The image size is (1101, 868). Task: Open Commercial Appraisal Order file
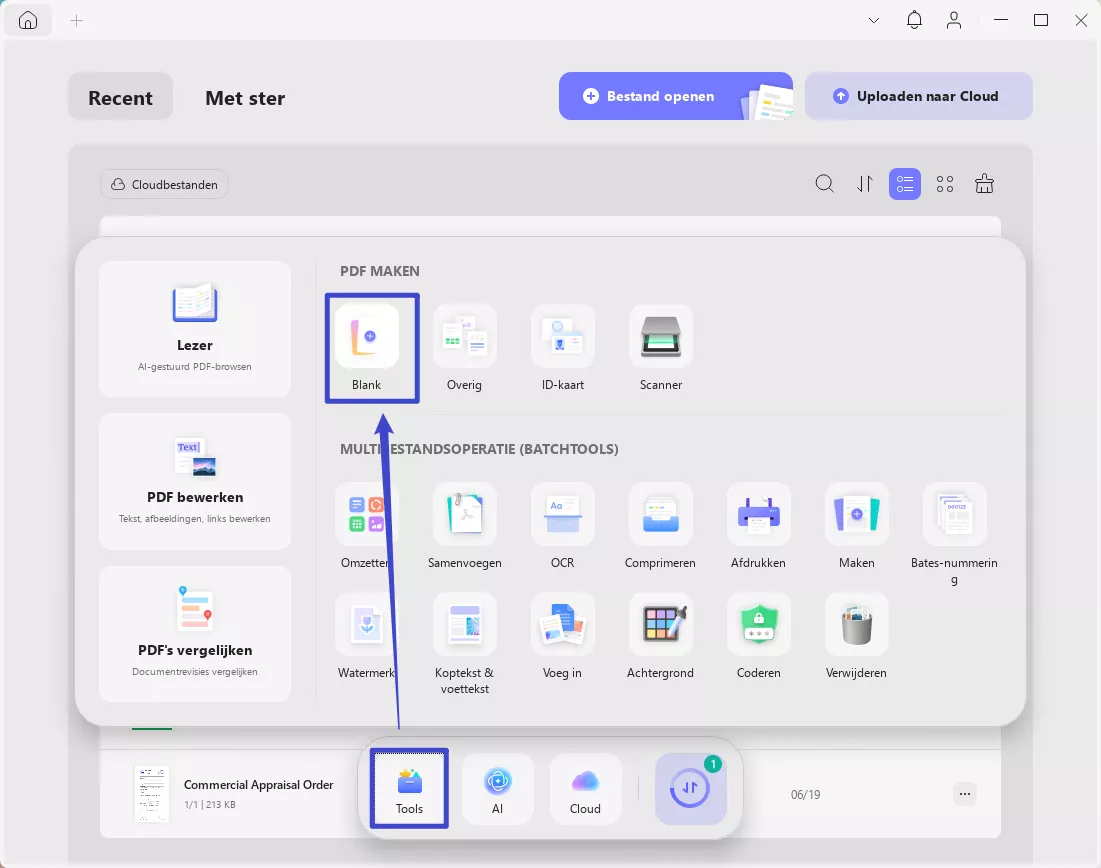coord(258,784)
